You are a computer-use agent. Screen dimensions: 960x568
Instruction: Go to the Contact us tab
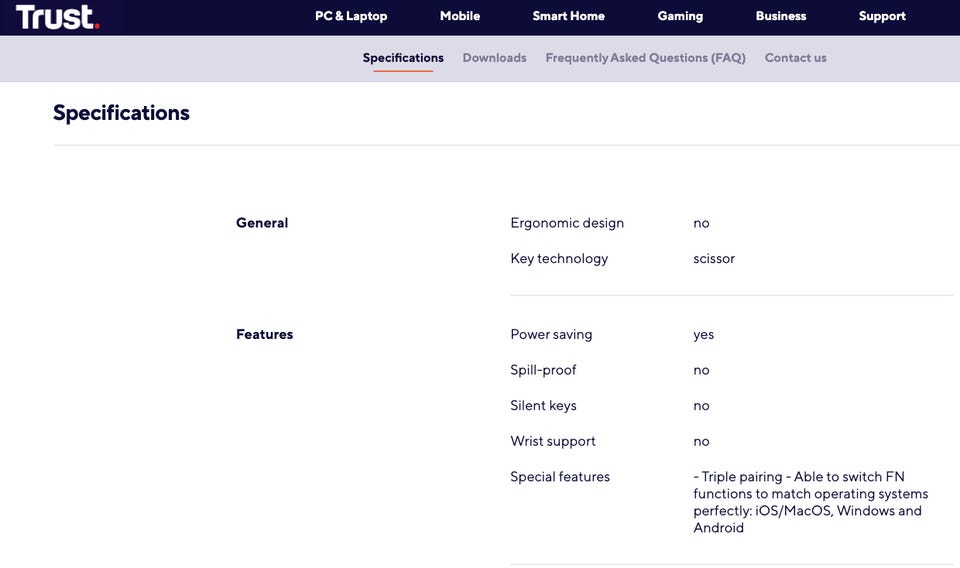point(795,58)
